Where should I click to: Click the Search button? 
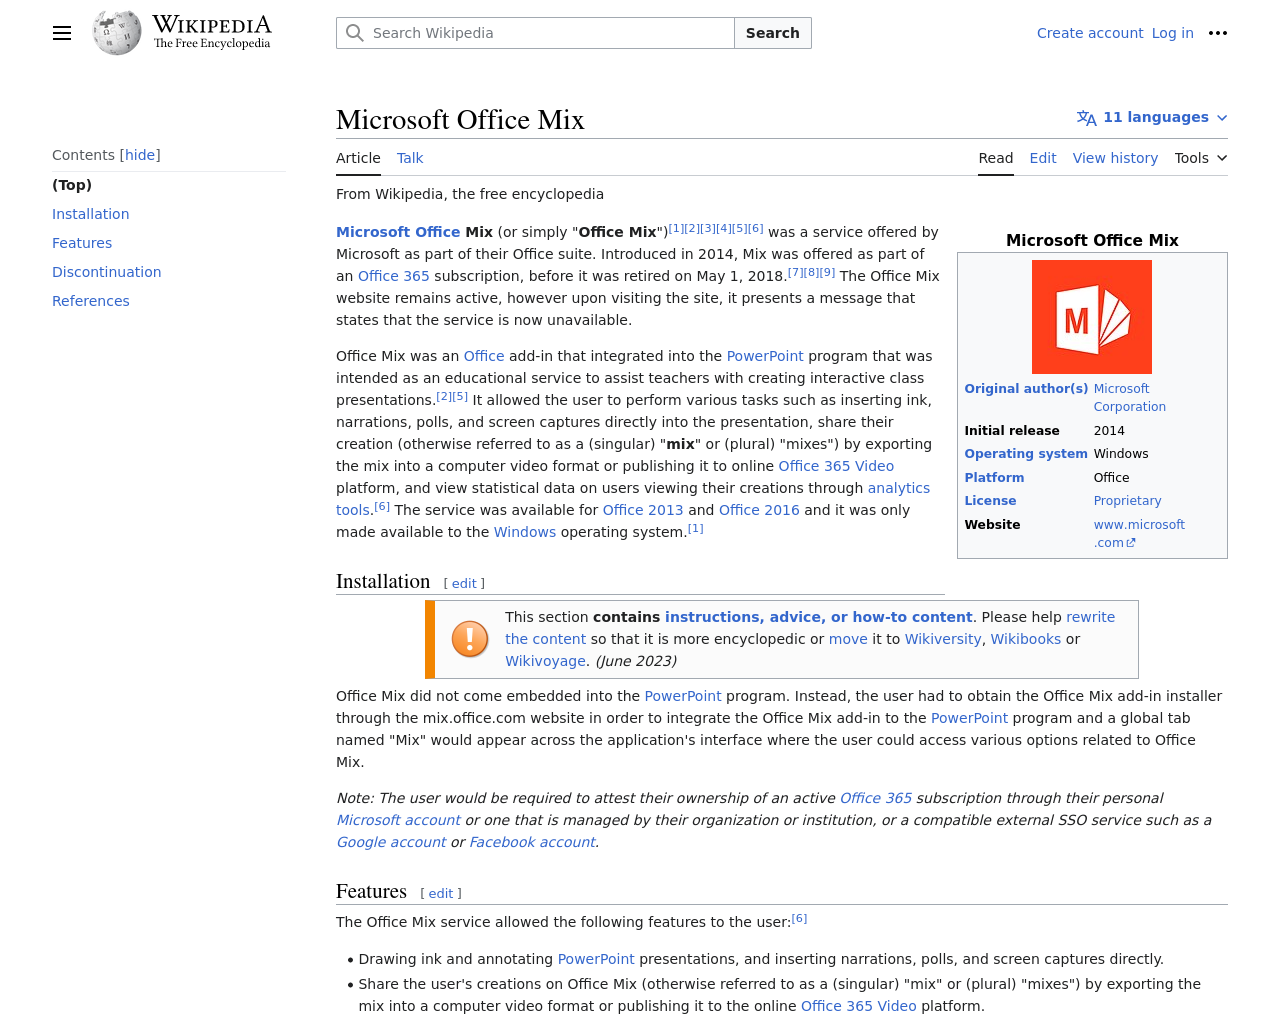click(x=772, y=33)
